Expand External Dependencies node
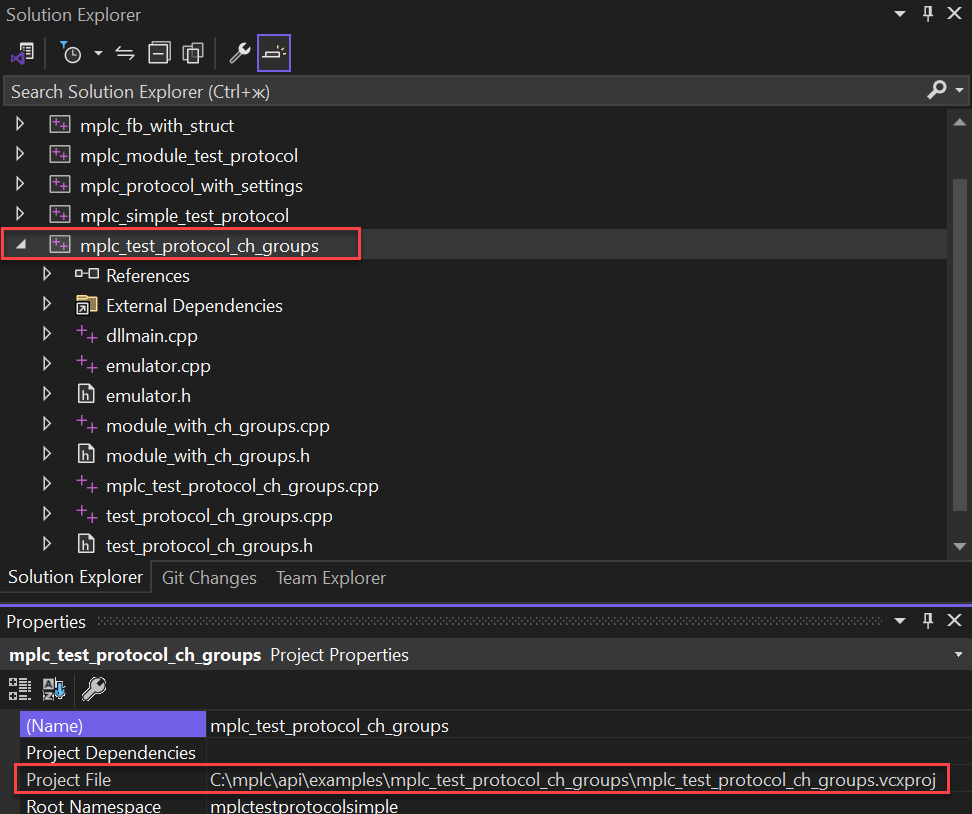972x814 pixels. click(x=46, y=304)
